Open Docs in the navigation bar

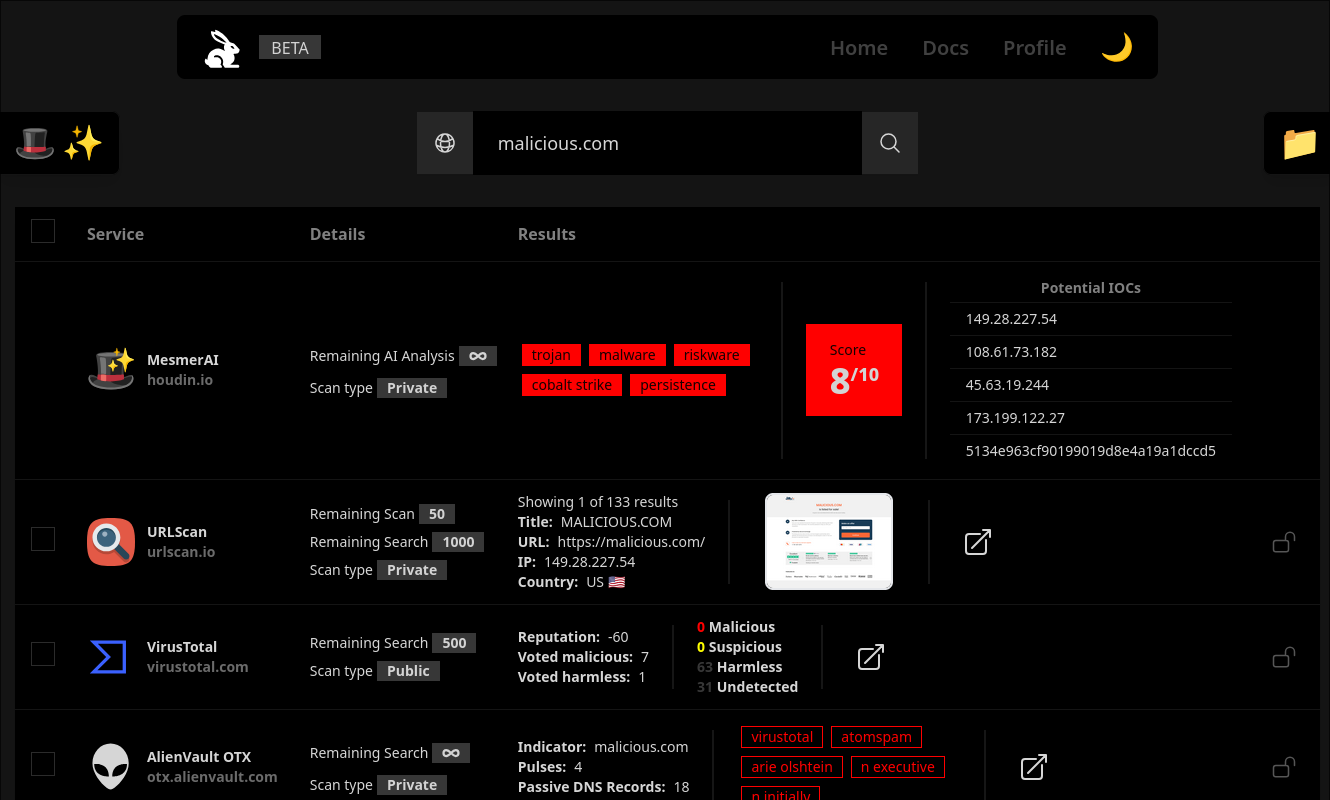945,48
